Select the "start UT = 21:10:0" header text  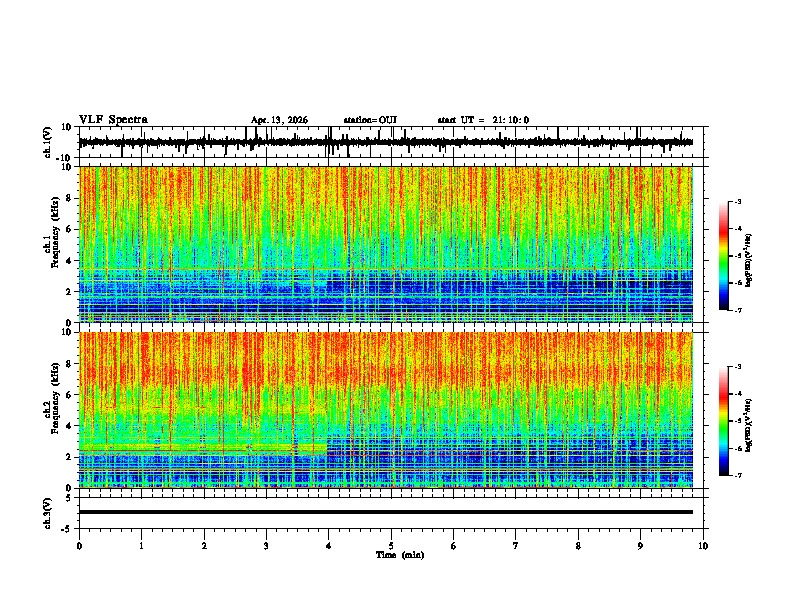[x=483, y=120]
